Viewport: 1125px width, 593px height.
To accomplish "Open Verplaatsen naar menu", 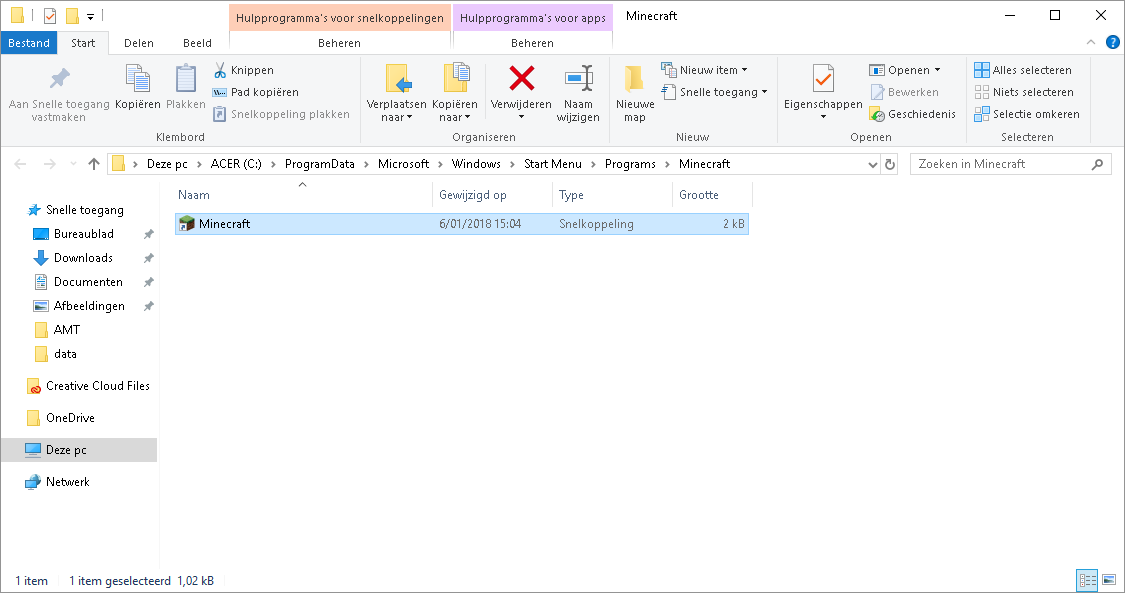I will click(397, 93).
